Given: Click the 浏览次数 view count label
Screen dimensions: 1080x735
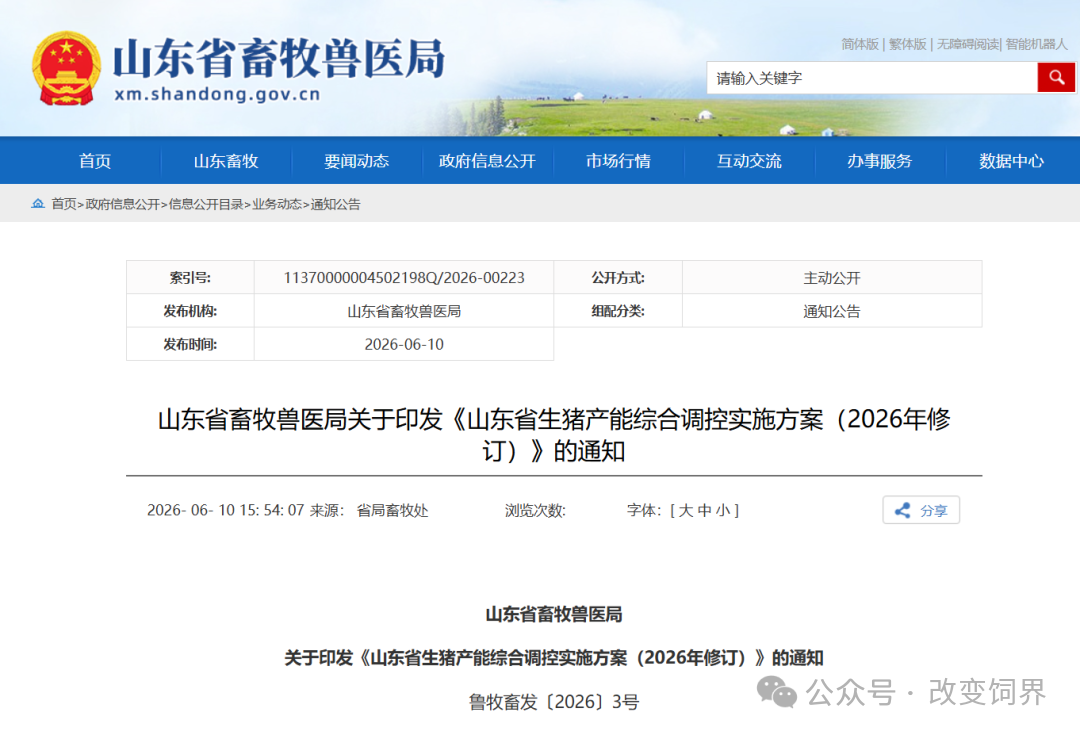Looking at the screenshot, I should [535, 510].
